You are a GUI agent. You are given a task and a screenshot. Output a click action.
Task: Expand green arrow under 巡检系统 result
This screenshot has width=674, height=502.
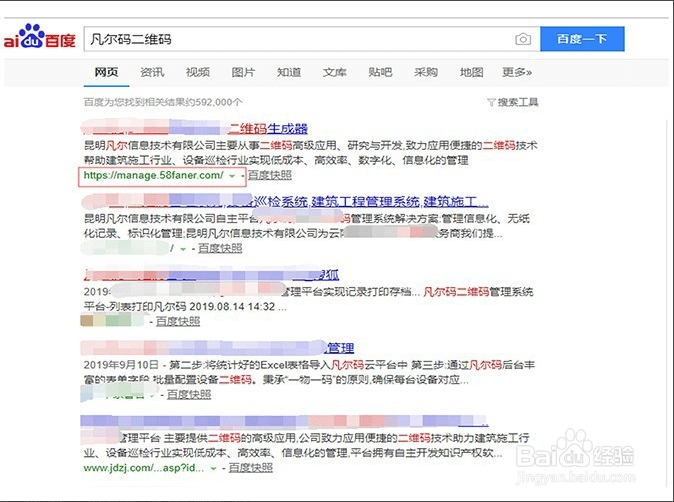coord(183,249)
